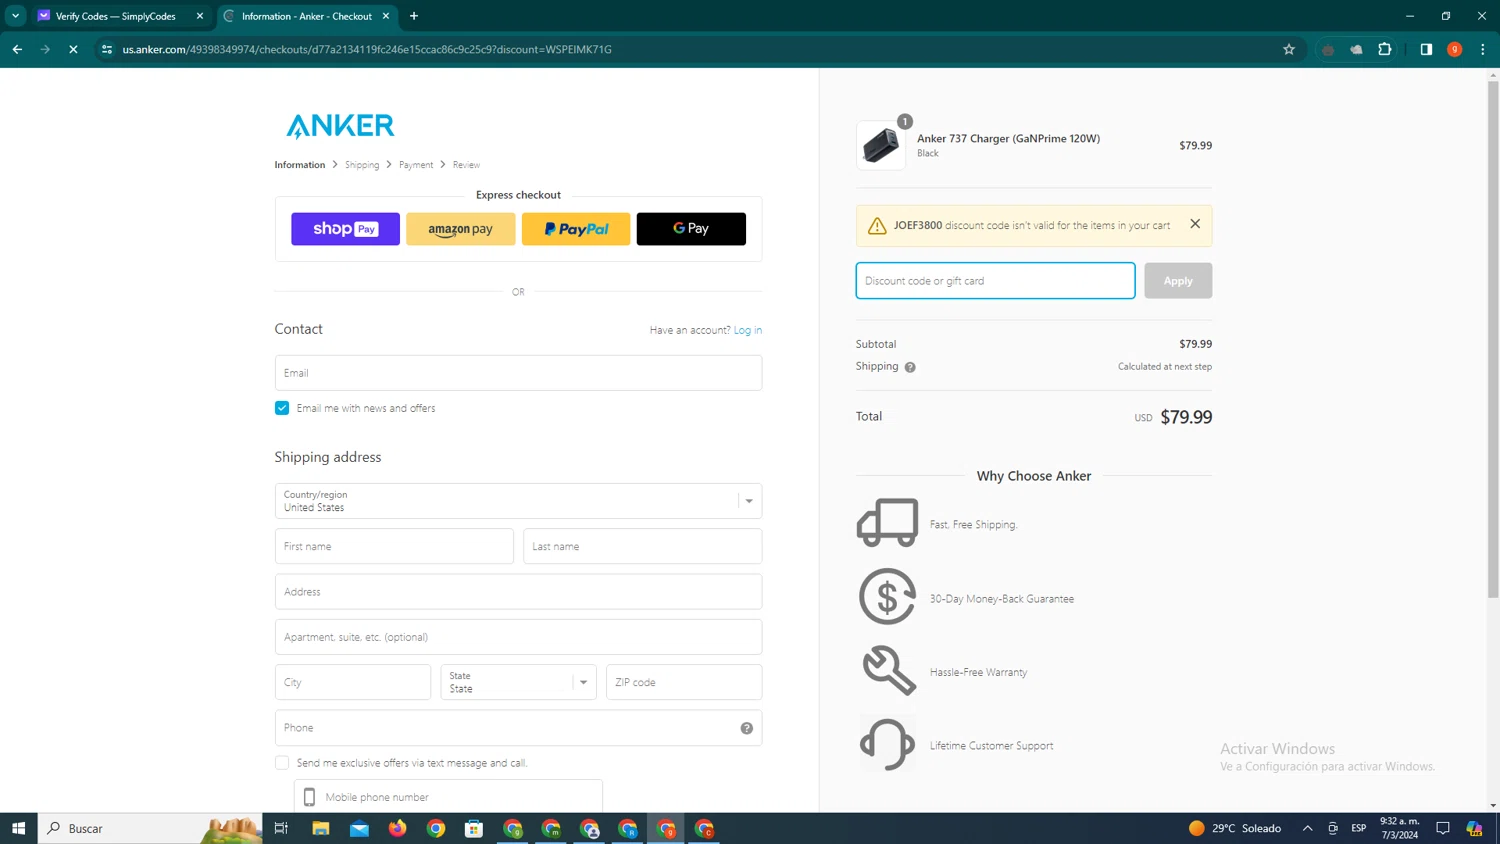1500x844 pixels.
Task: Open Chrome three-dot menu
Action: point(1483,49)
